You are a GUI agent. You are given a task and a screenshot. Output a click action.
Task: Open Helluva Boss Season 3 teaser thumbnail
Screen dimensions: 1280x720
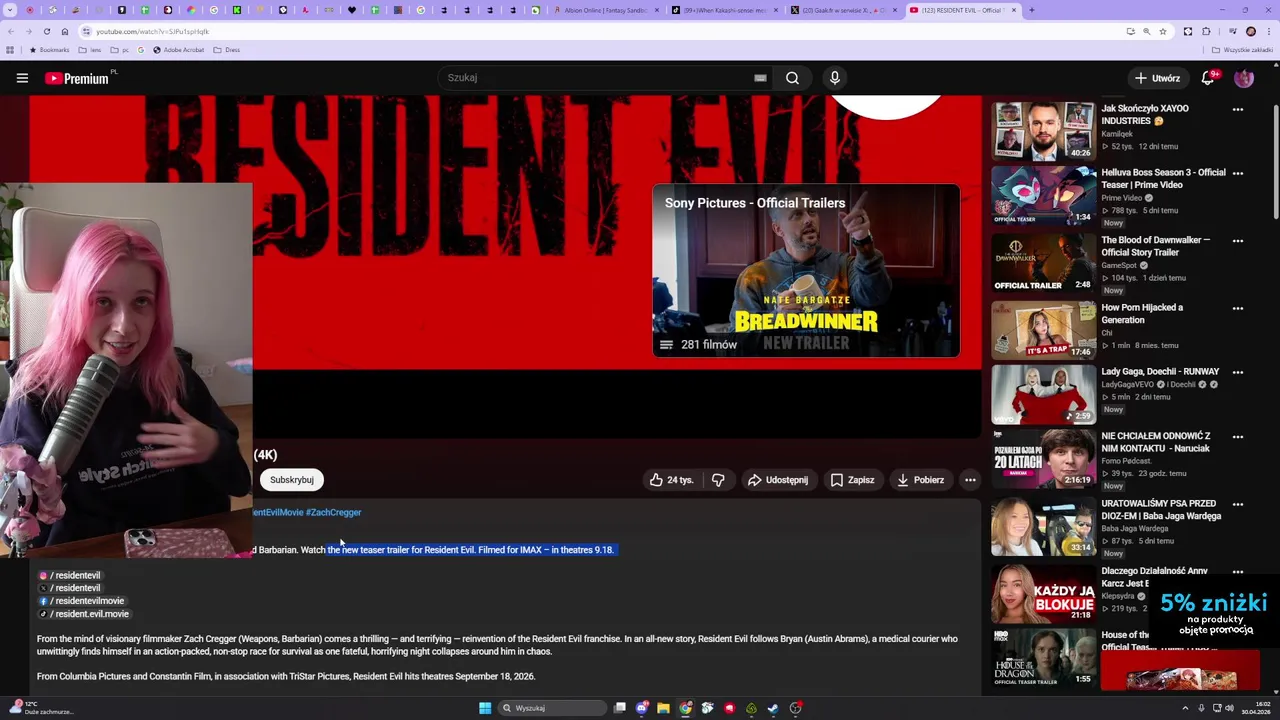coord(1043,195)
